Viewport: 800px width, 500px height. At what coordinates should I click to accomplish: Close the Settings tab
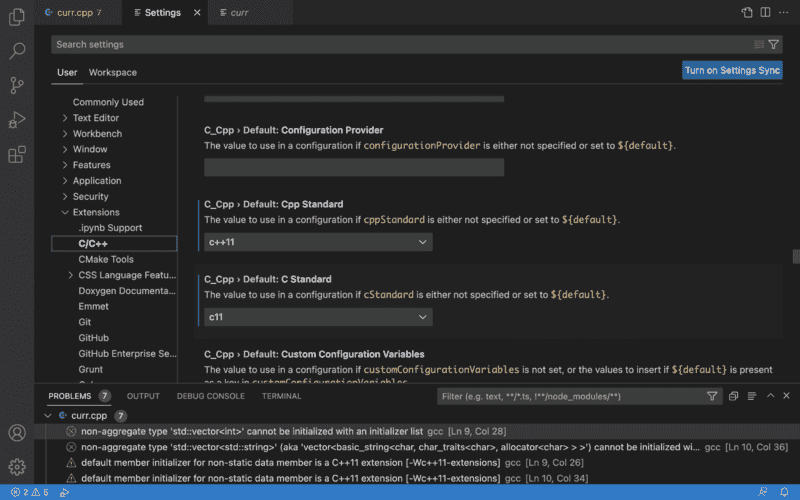click(x=197, y=13)
